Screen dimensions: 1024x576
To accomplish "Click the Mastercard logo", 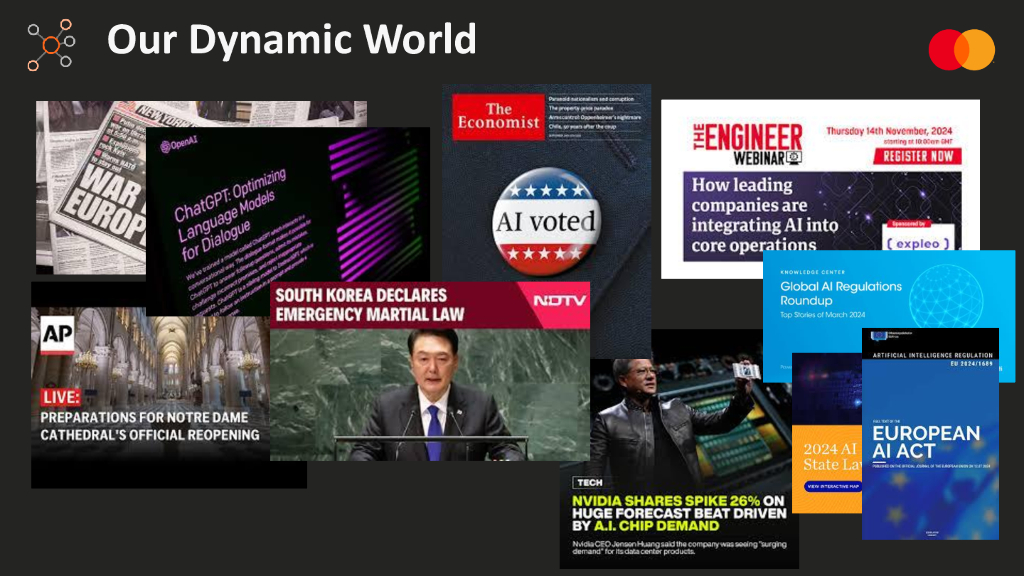I will coord(961,50).
